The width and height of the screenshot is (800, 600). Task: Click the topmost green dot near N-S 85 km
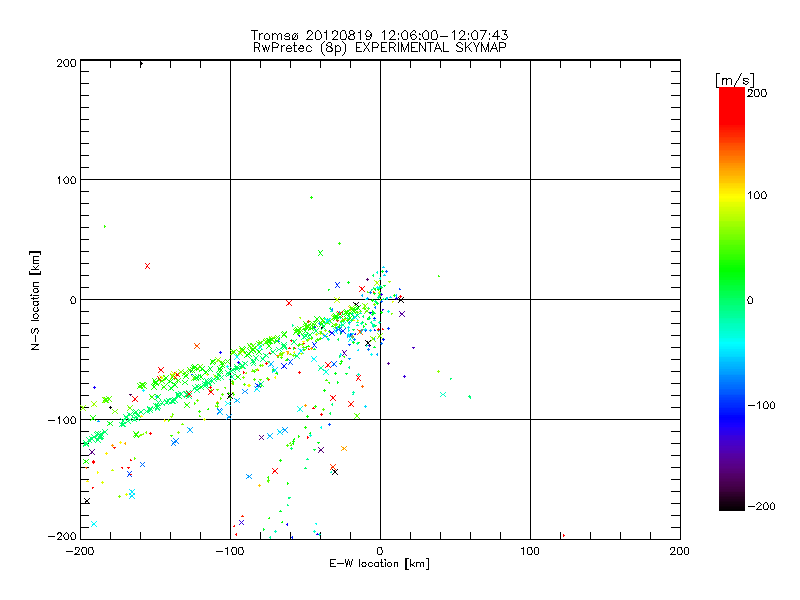311,197
